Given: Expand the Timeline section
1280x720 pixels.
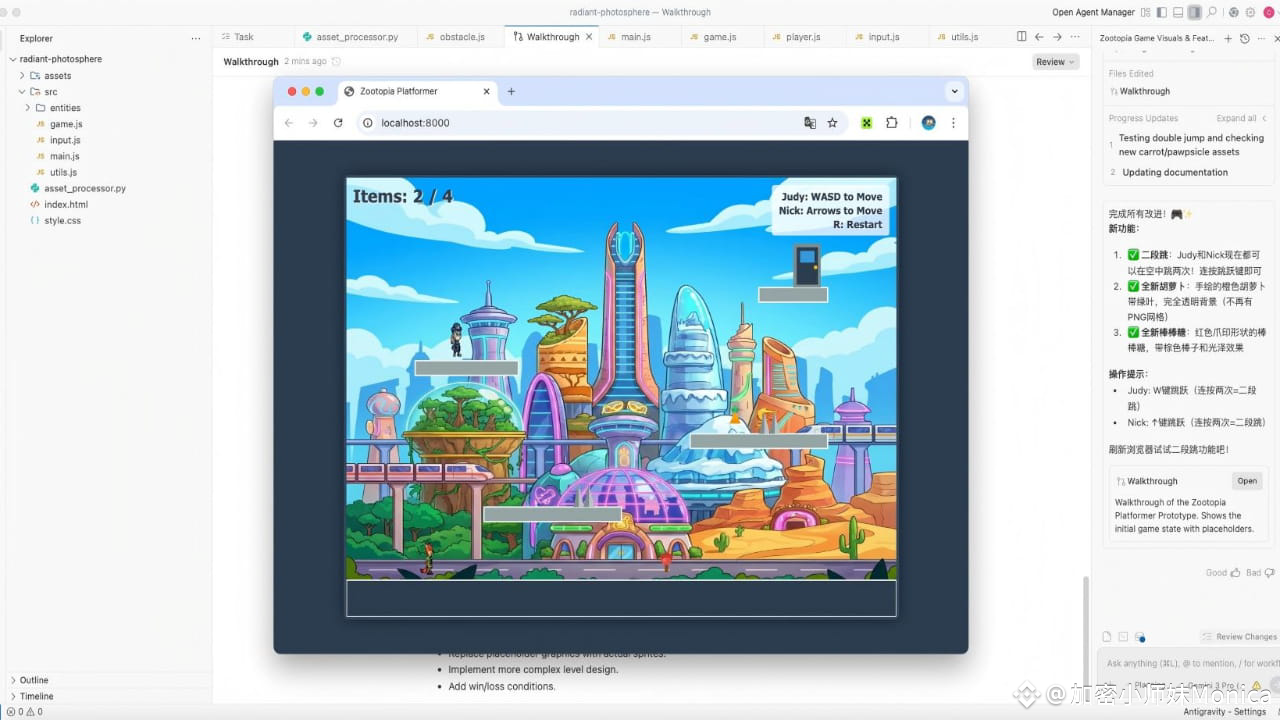Looking at the screenshot, I should coord(36,696).
